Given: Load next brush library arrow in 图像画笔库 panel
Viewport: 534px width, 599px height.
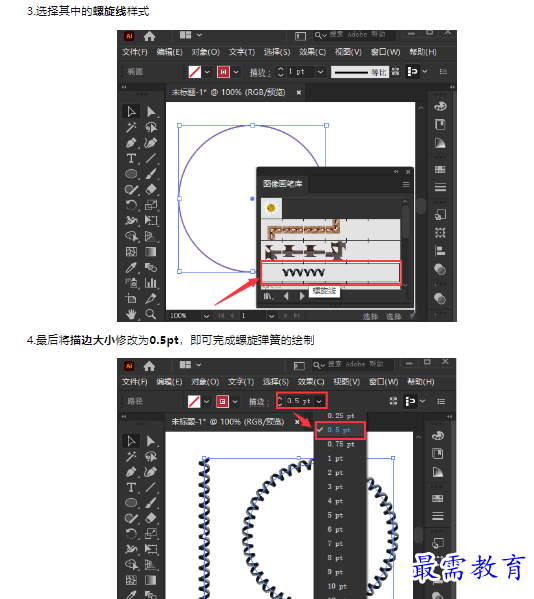Looking at the screenshot, I should 302,296.
